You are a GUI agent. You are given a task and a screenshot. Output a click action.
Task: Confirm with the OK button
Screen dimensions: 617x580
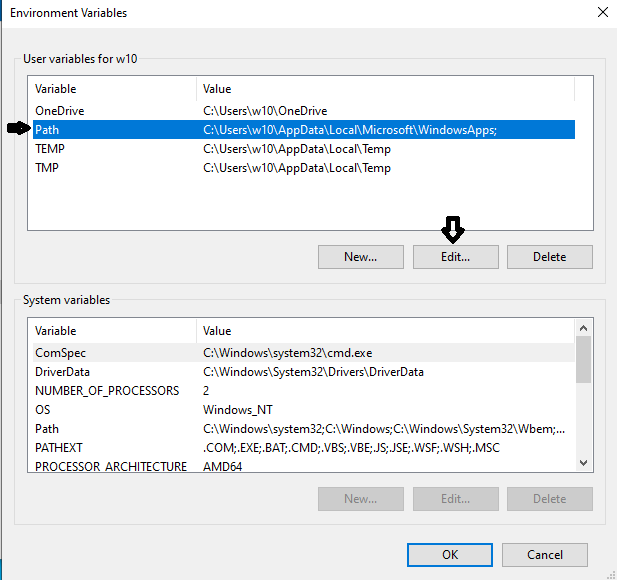[450, 555]
